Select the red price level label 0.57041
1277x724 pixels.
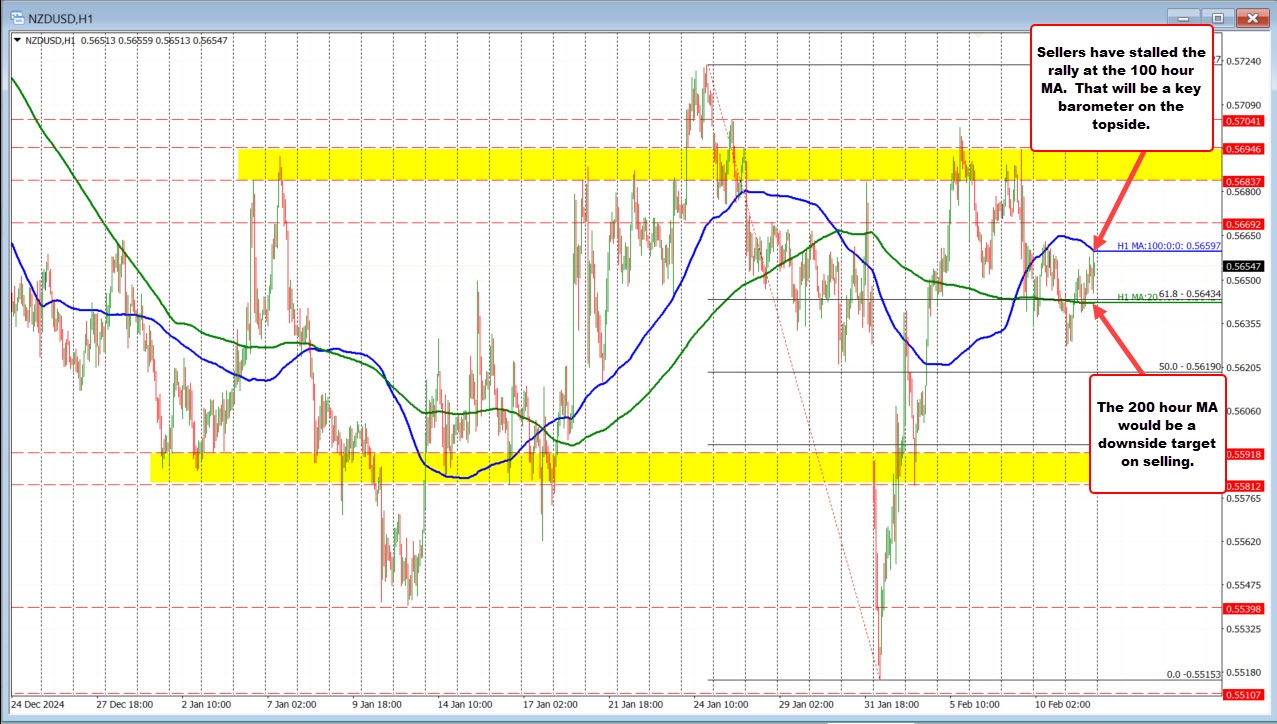1244,119
